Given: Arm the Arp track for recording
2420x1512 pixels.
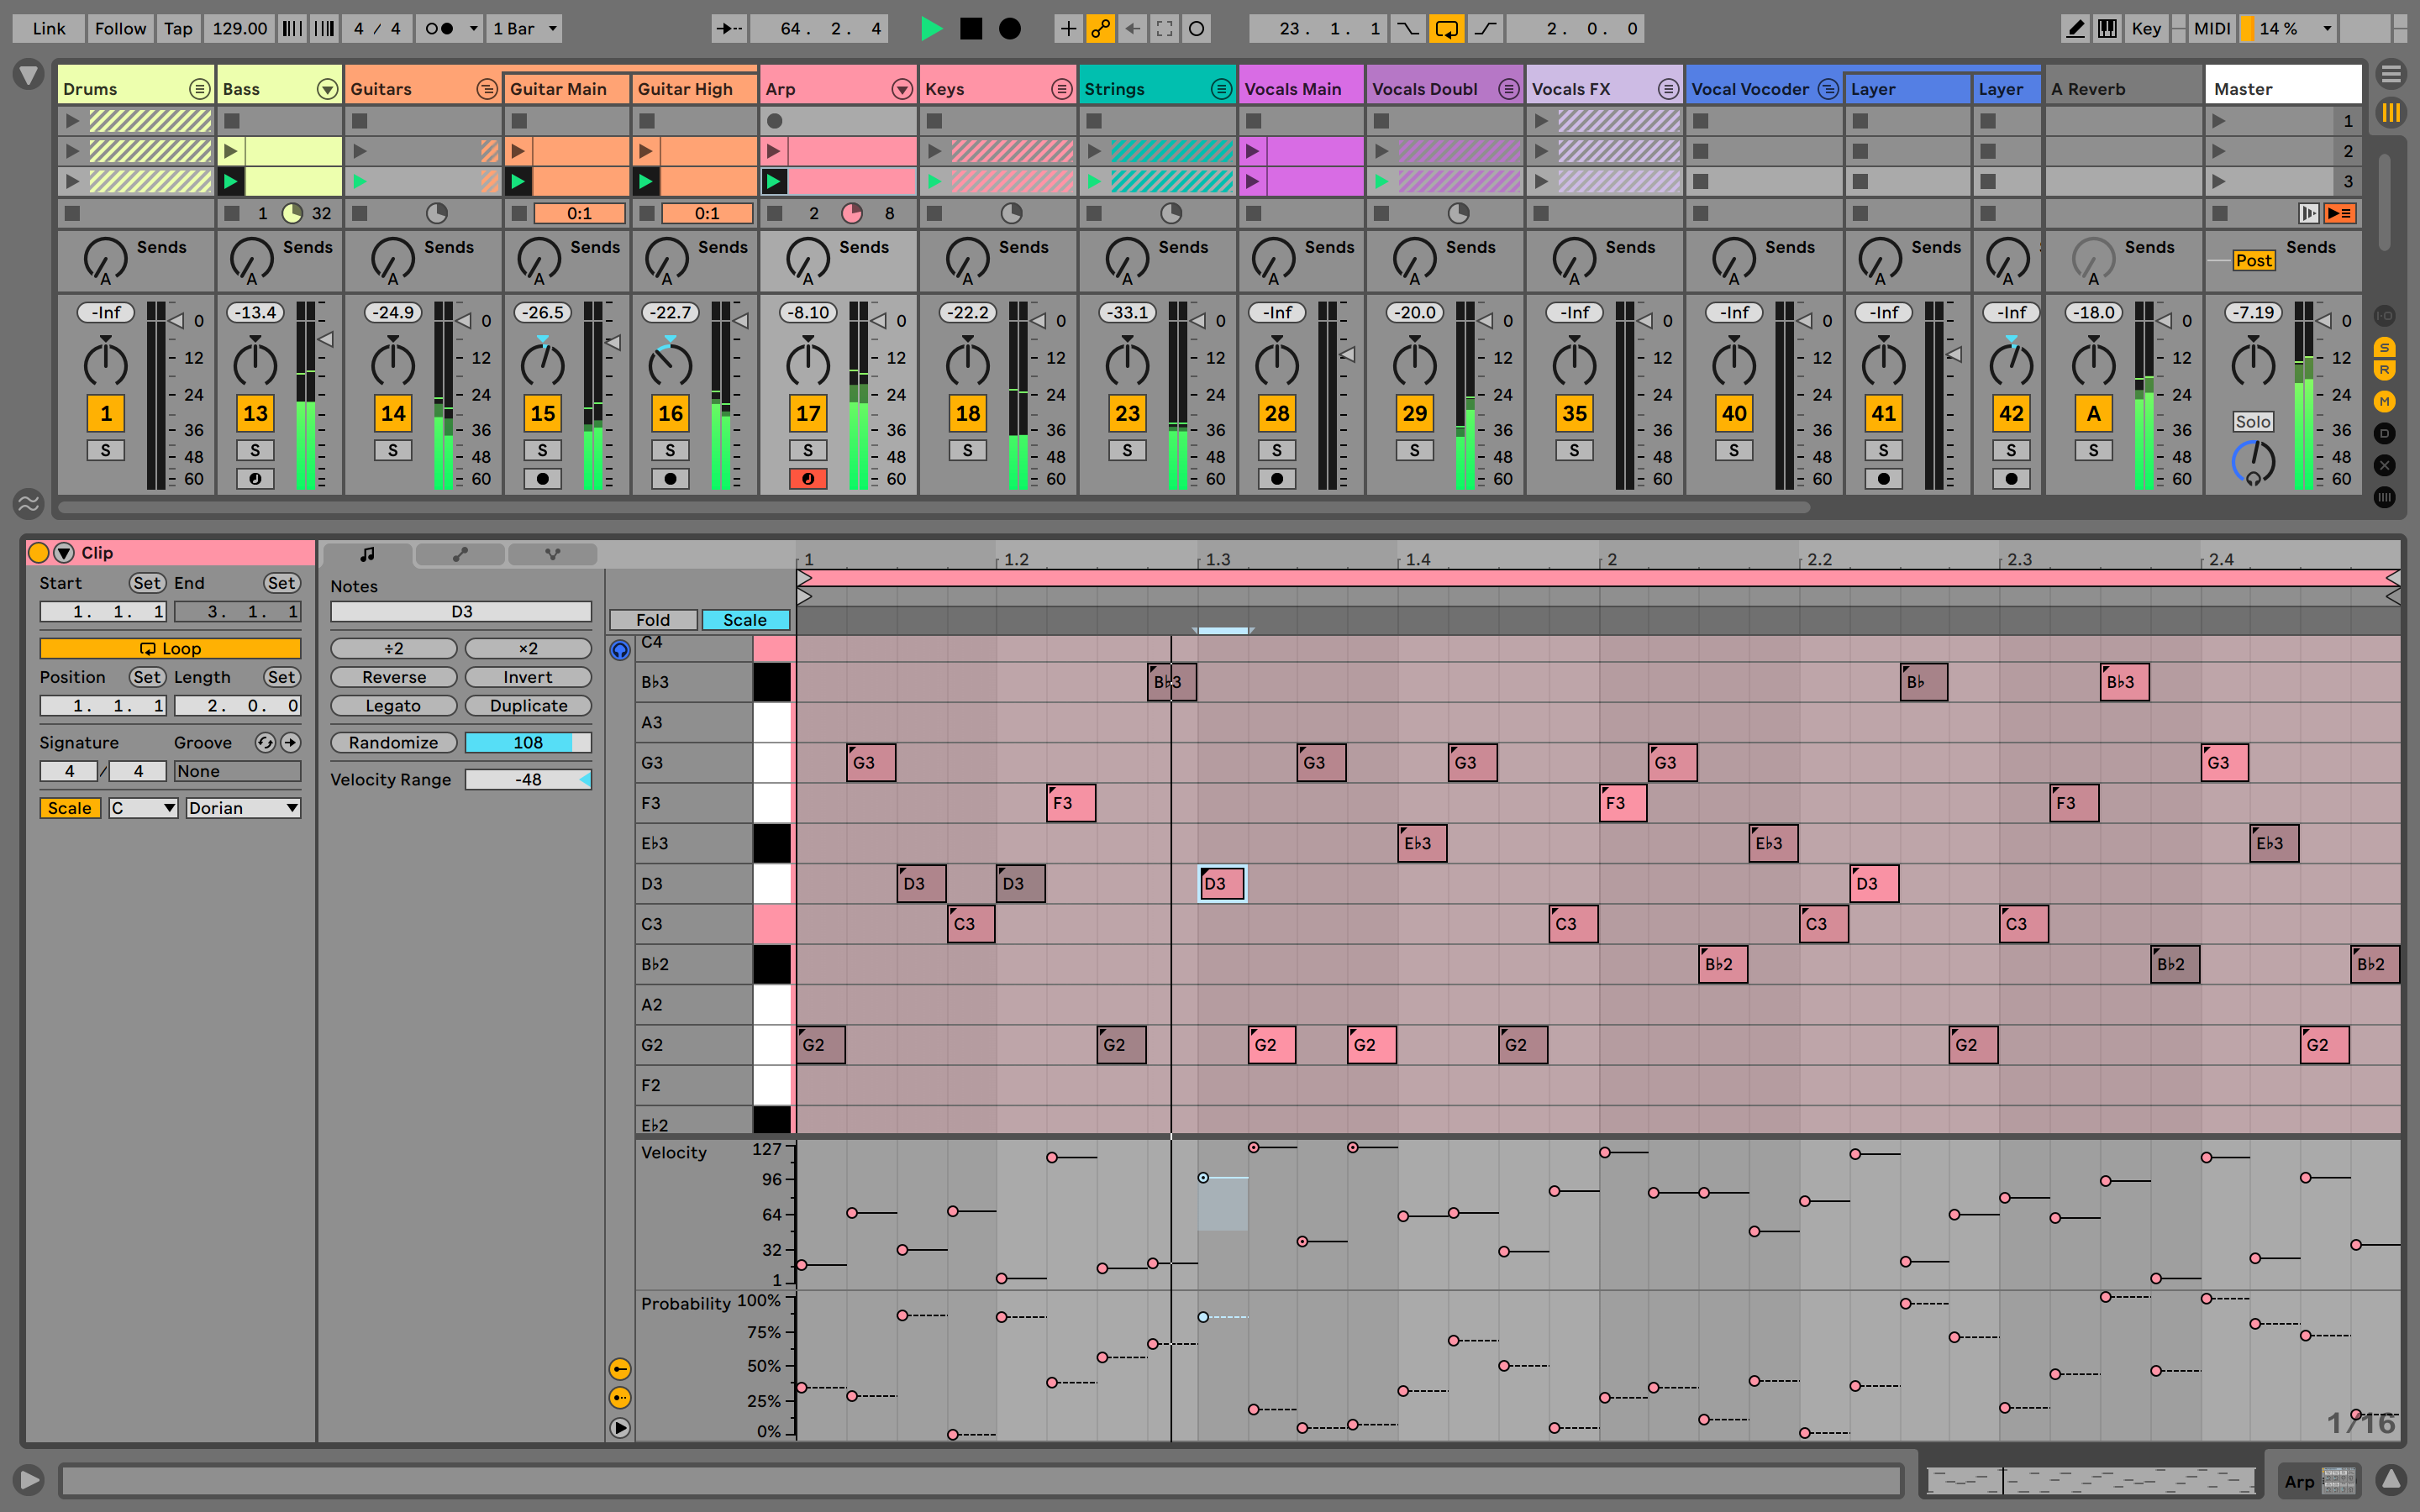Looking at the screenshot, I should tap(808, 479).
